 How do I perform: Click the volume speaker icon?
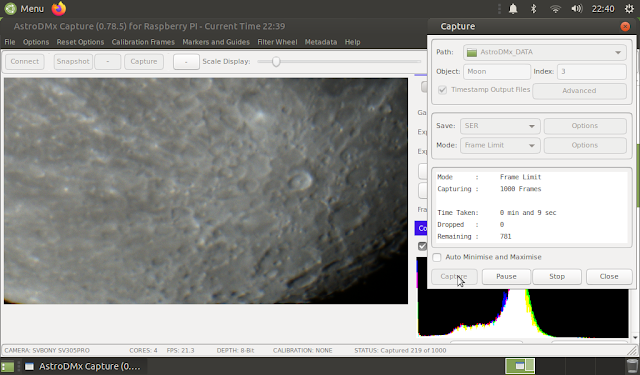(577, 9)
